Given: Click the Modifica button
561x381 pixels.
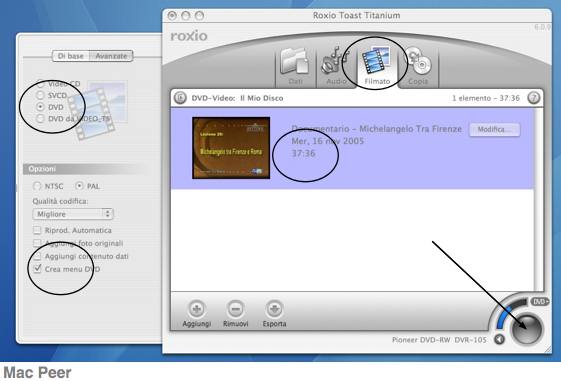Looking at the screenshot, I should pyautogui.click(x=494, y=129).
